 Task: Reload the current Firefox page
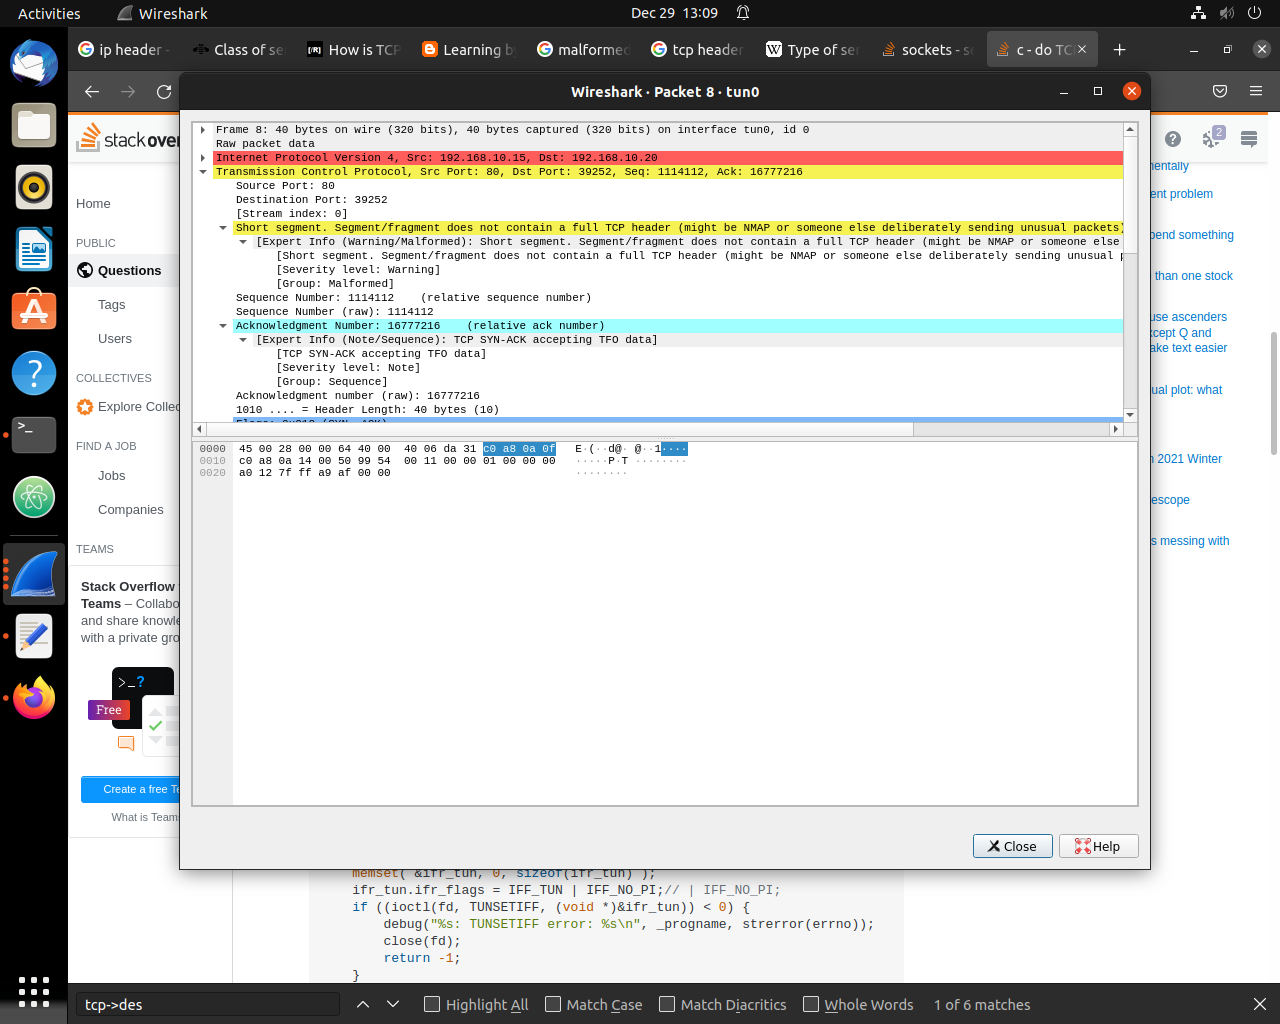click(164, 91)
